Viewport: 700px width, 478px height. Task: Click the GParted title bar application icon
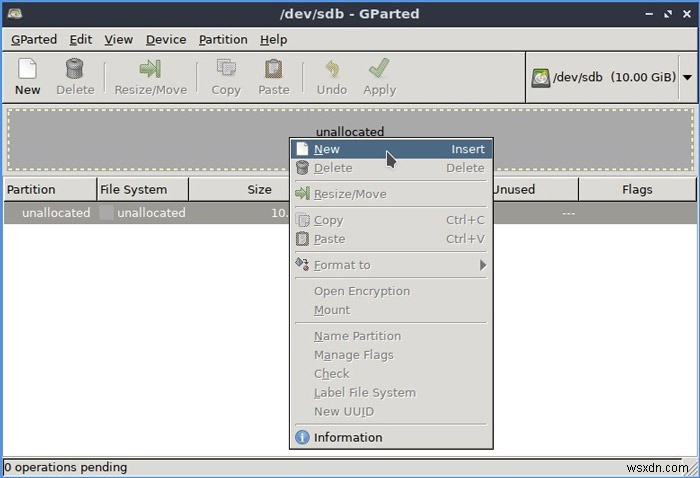15,13
